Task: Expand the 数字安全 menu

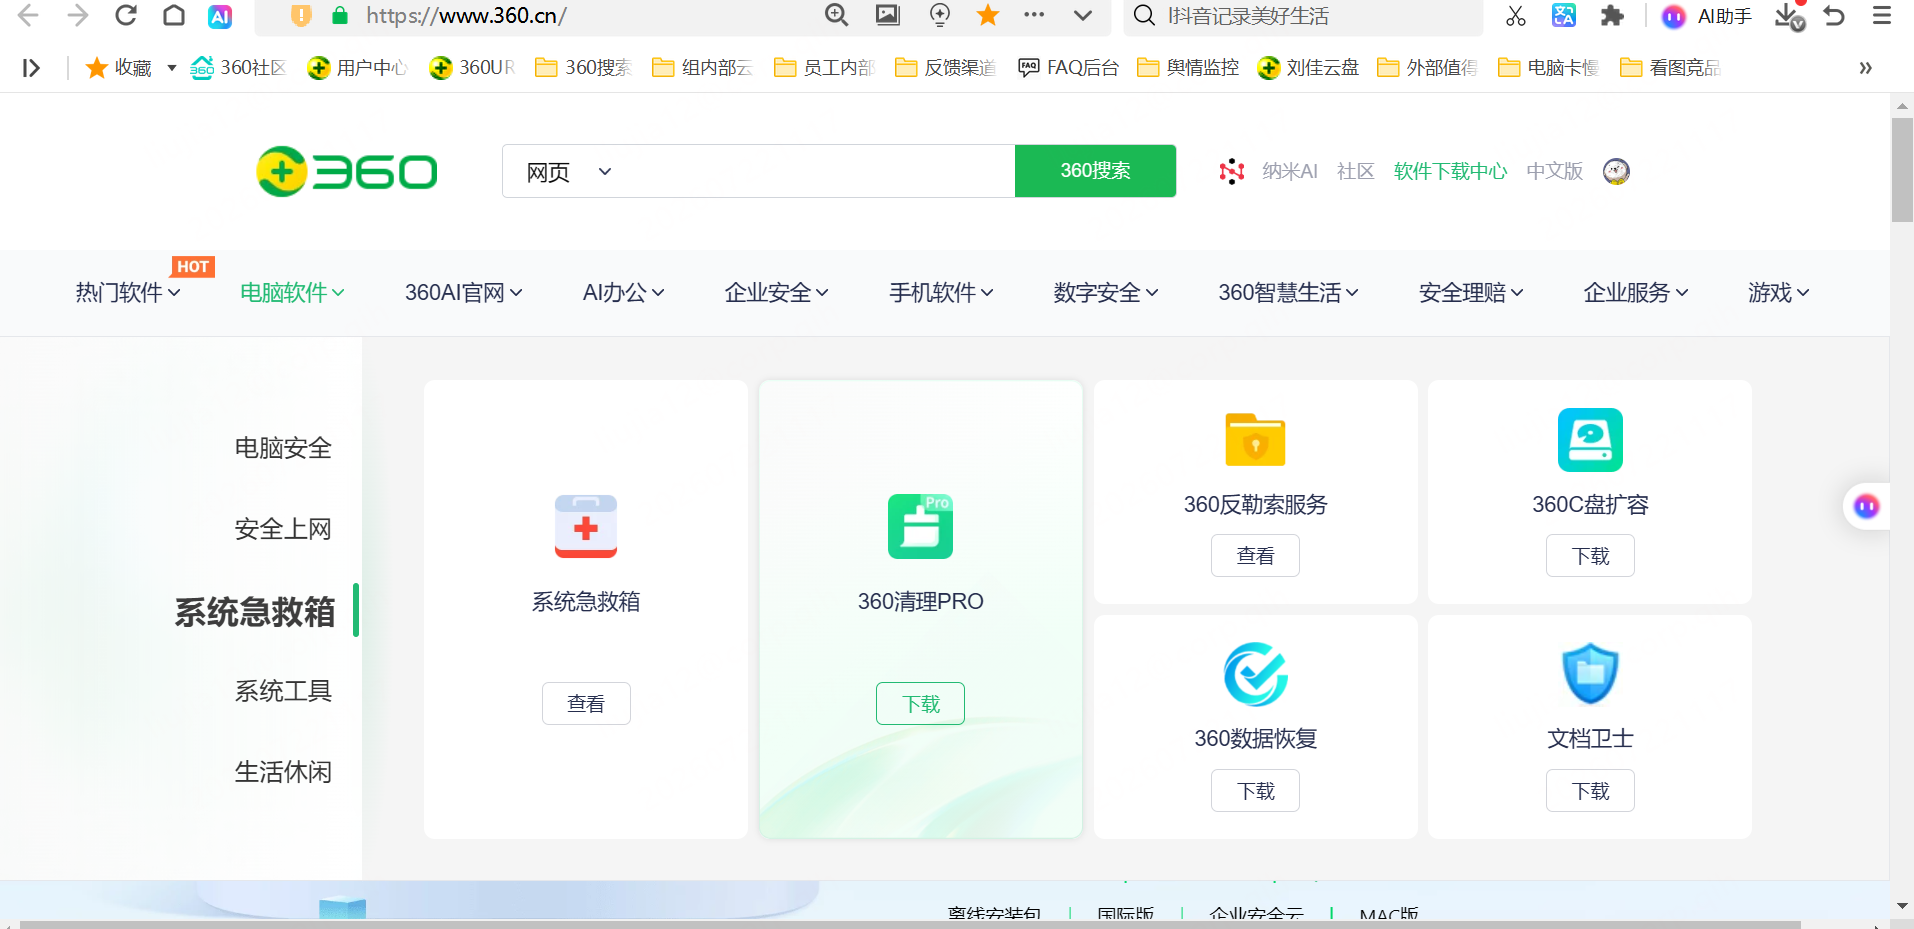Action: 1106,292
